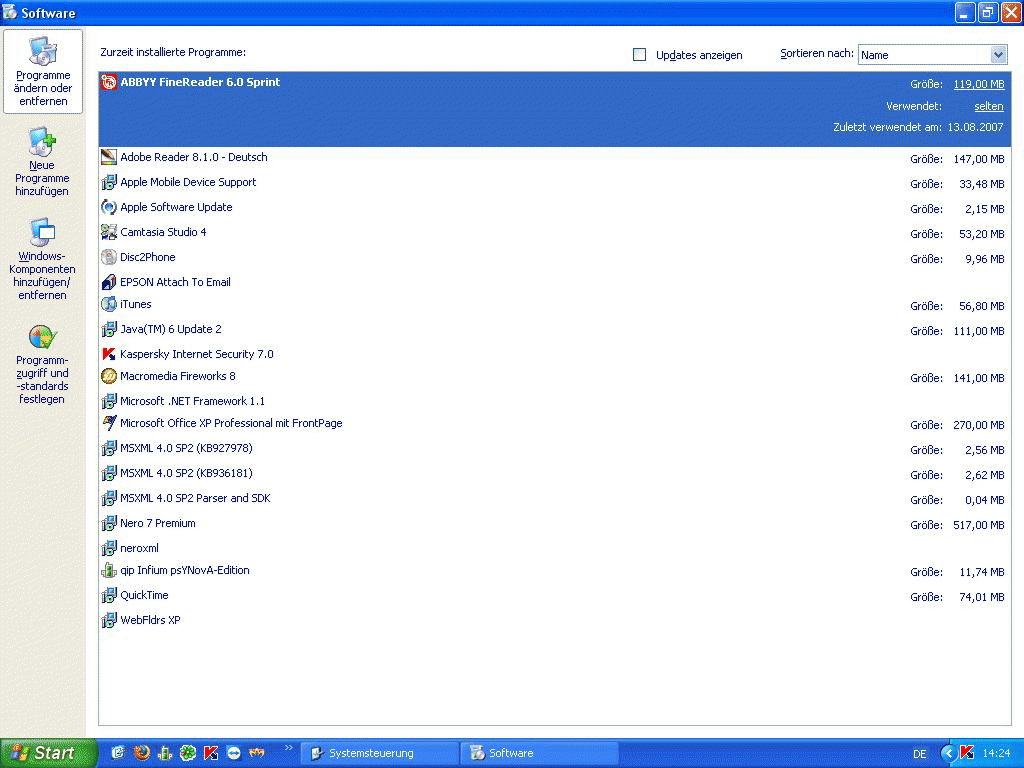Click 'Programmzugriff und -standards festlegen' icon
This screenshot has width=1024, height=768.
point(42,338)
